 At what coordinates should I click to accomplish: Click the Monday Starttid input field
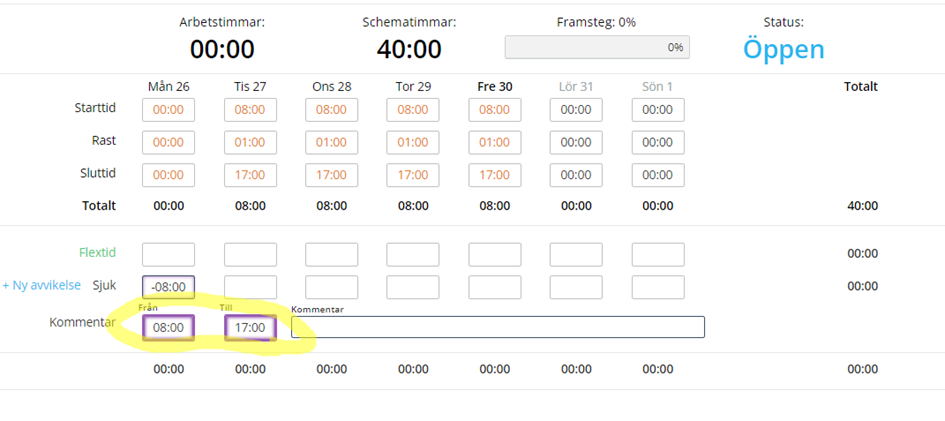168,110
